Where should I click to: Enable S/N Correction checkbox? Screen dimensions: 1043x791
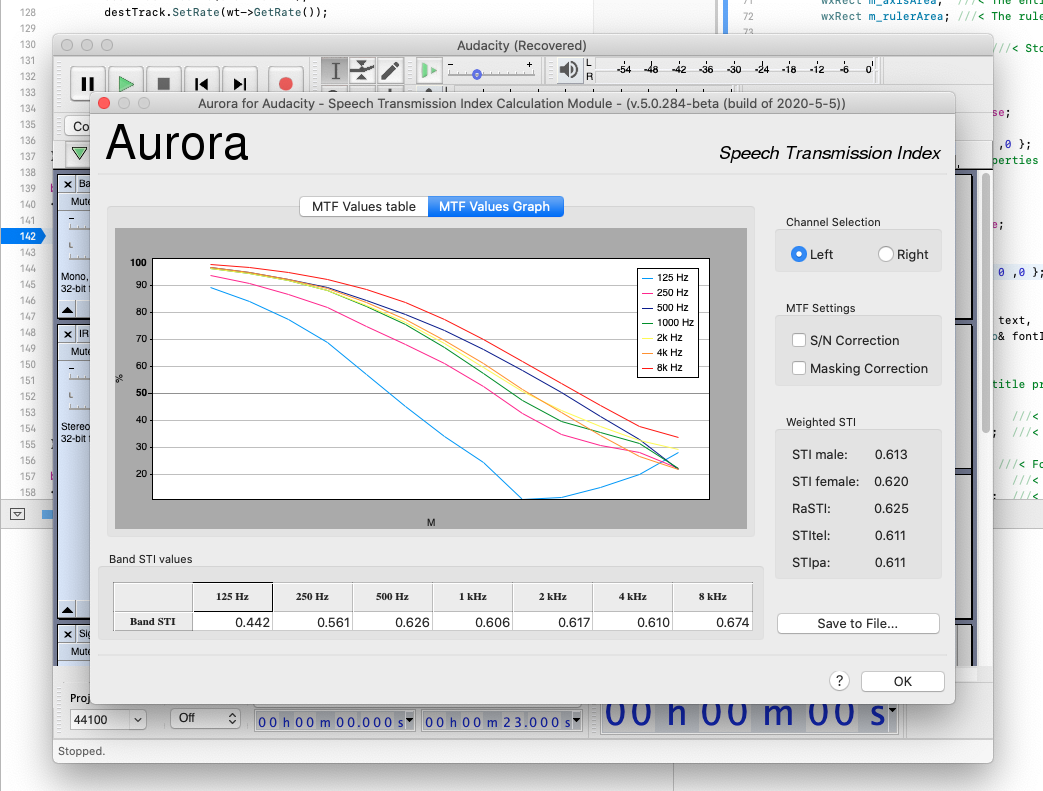point(799,340)
